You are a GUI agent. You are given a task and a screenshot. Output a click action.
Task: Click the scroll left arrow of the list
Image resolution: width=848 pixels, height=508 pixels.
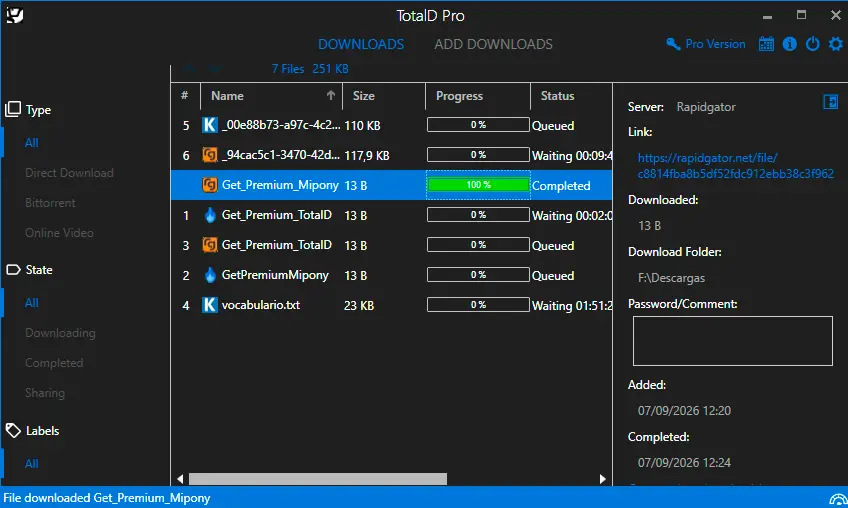[180, 479]
